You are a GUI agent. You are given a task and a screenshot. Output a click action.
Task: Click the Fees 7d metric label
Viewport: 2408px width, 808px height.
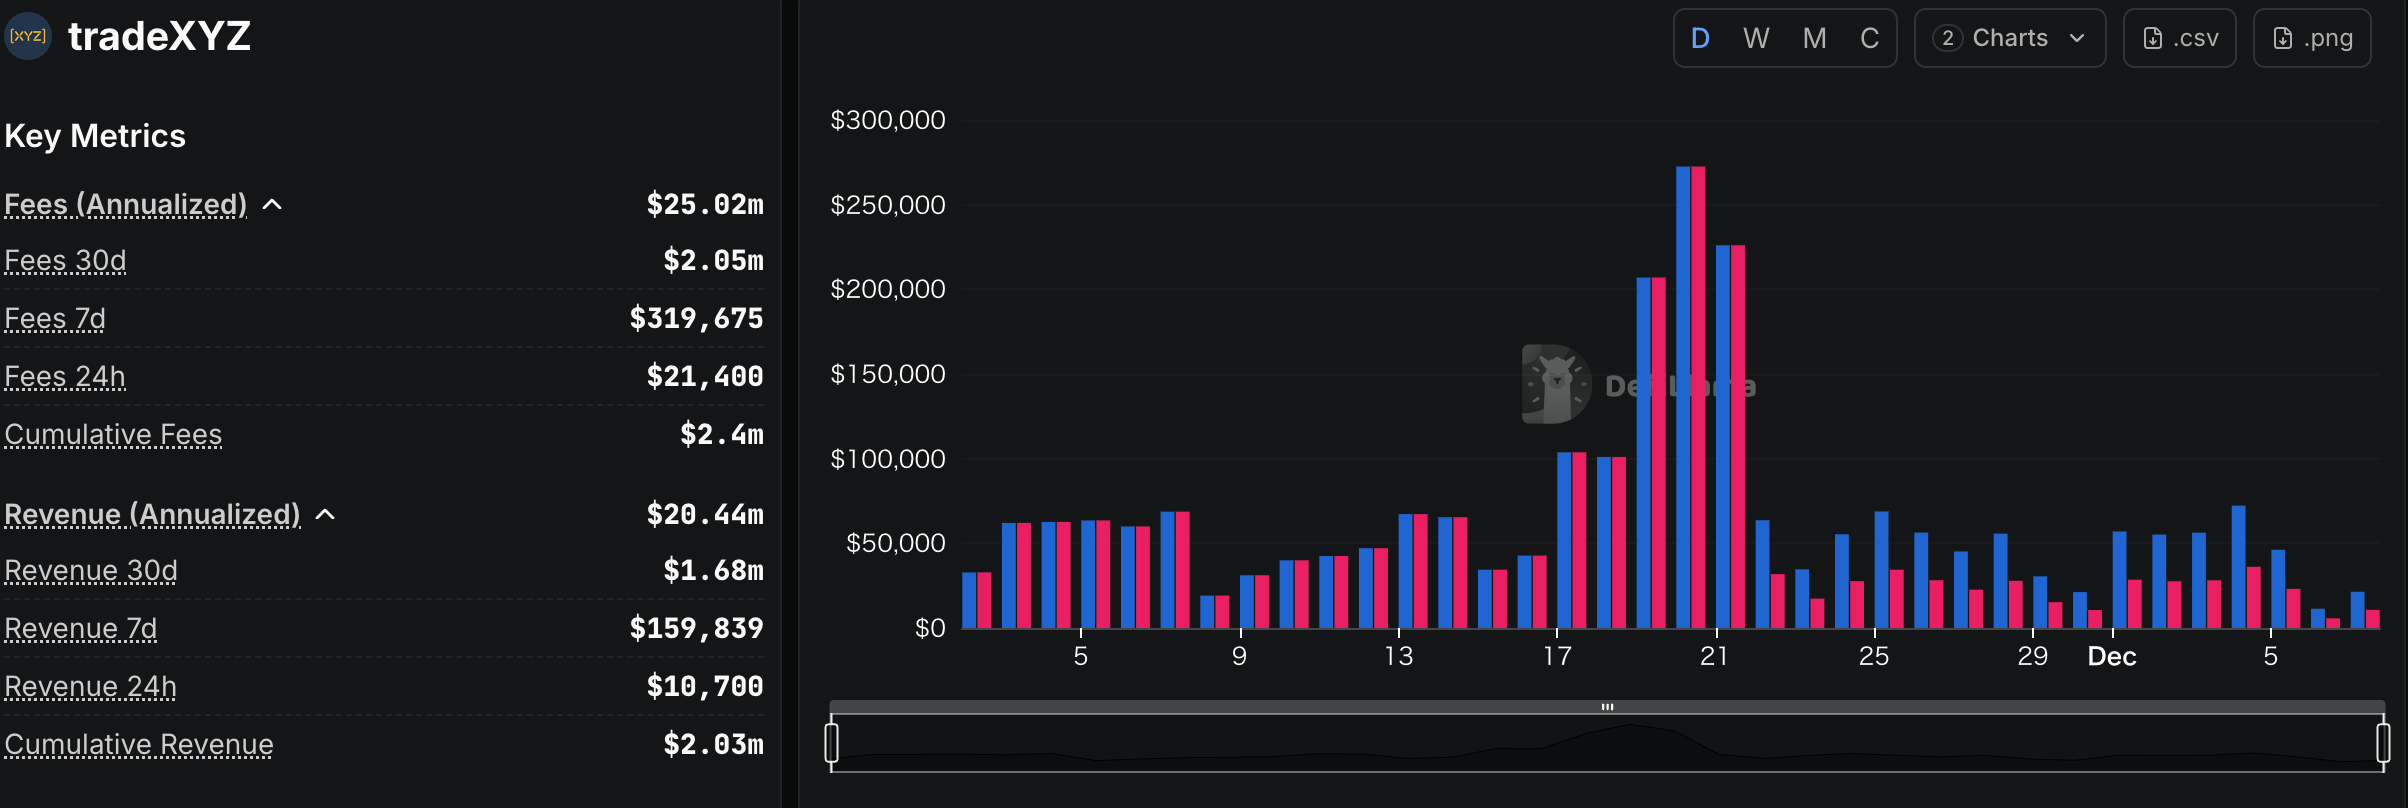click(x=55, y=319)
